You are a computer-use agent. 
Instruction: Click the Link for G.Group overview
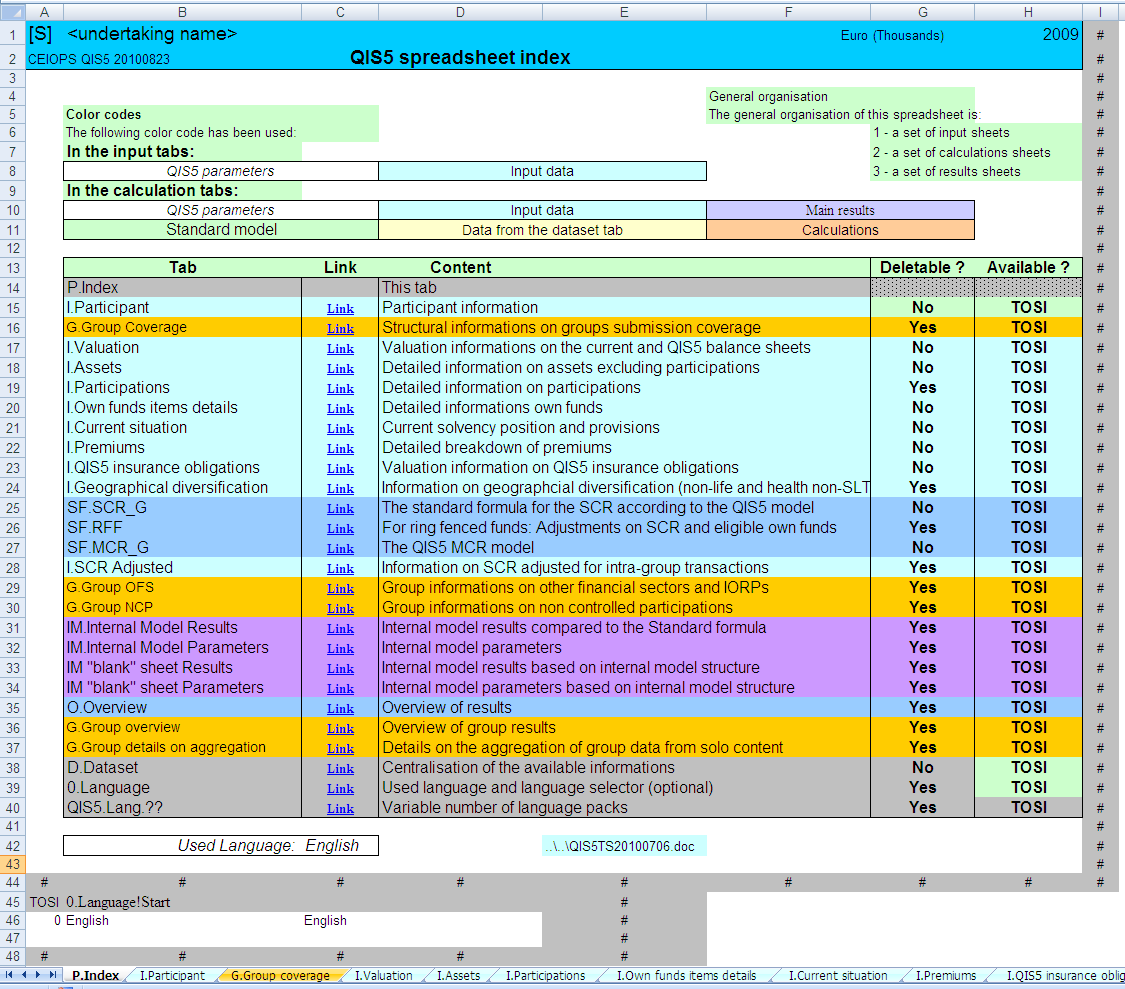(340, 729)
